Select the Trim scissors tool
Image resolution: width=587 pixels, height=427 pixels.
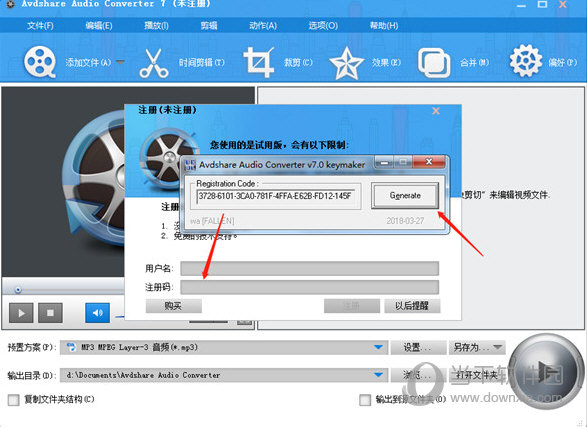[x=153, y=63]
